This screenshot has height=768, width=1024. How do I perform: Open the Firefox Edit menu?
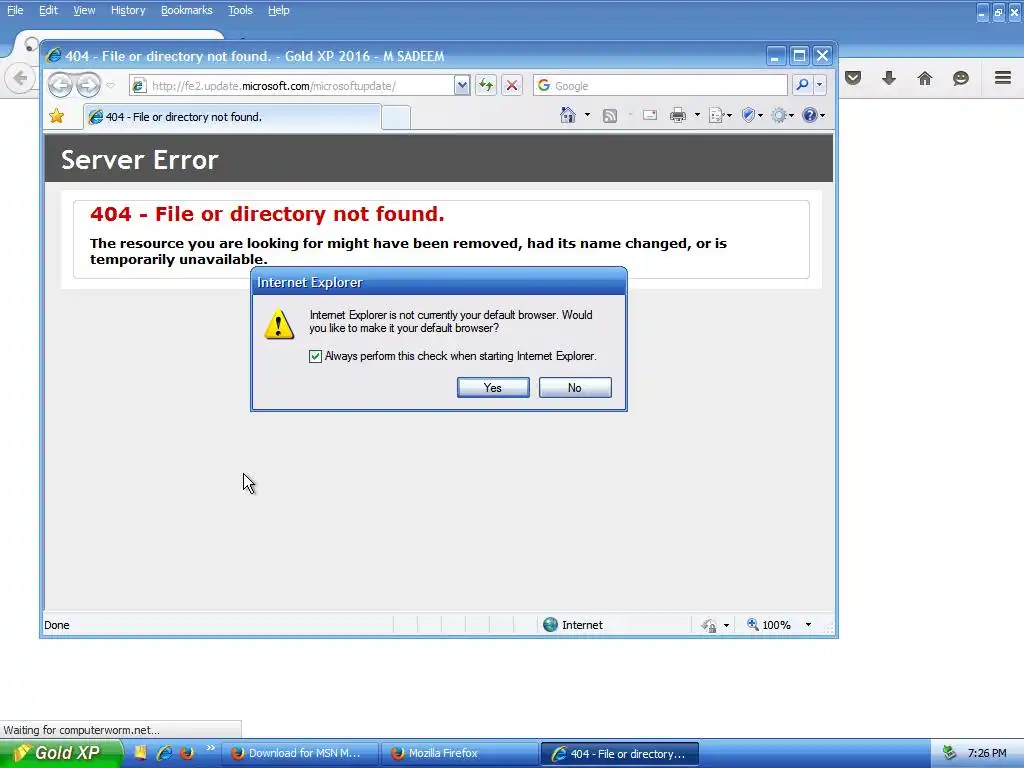click(x=48, y=10)
